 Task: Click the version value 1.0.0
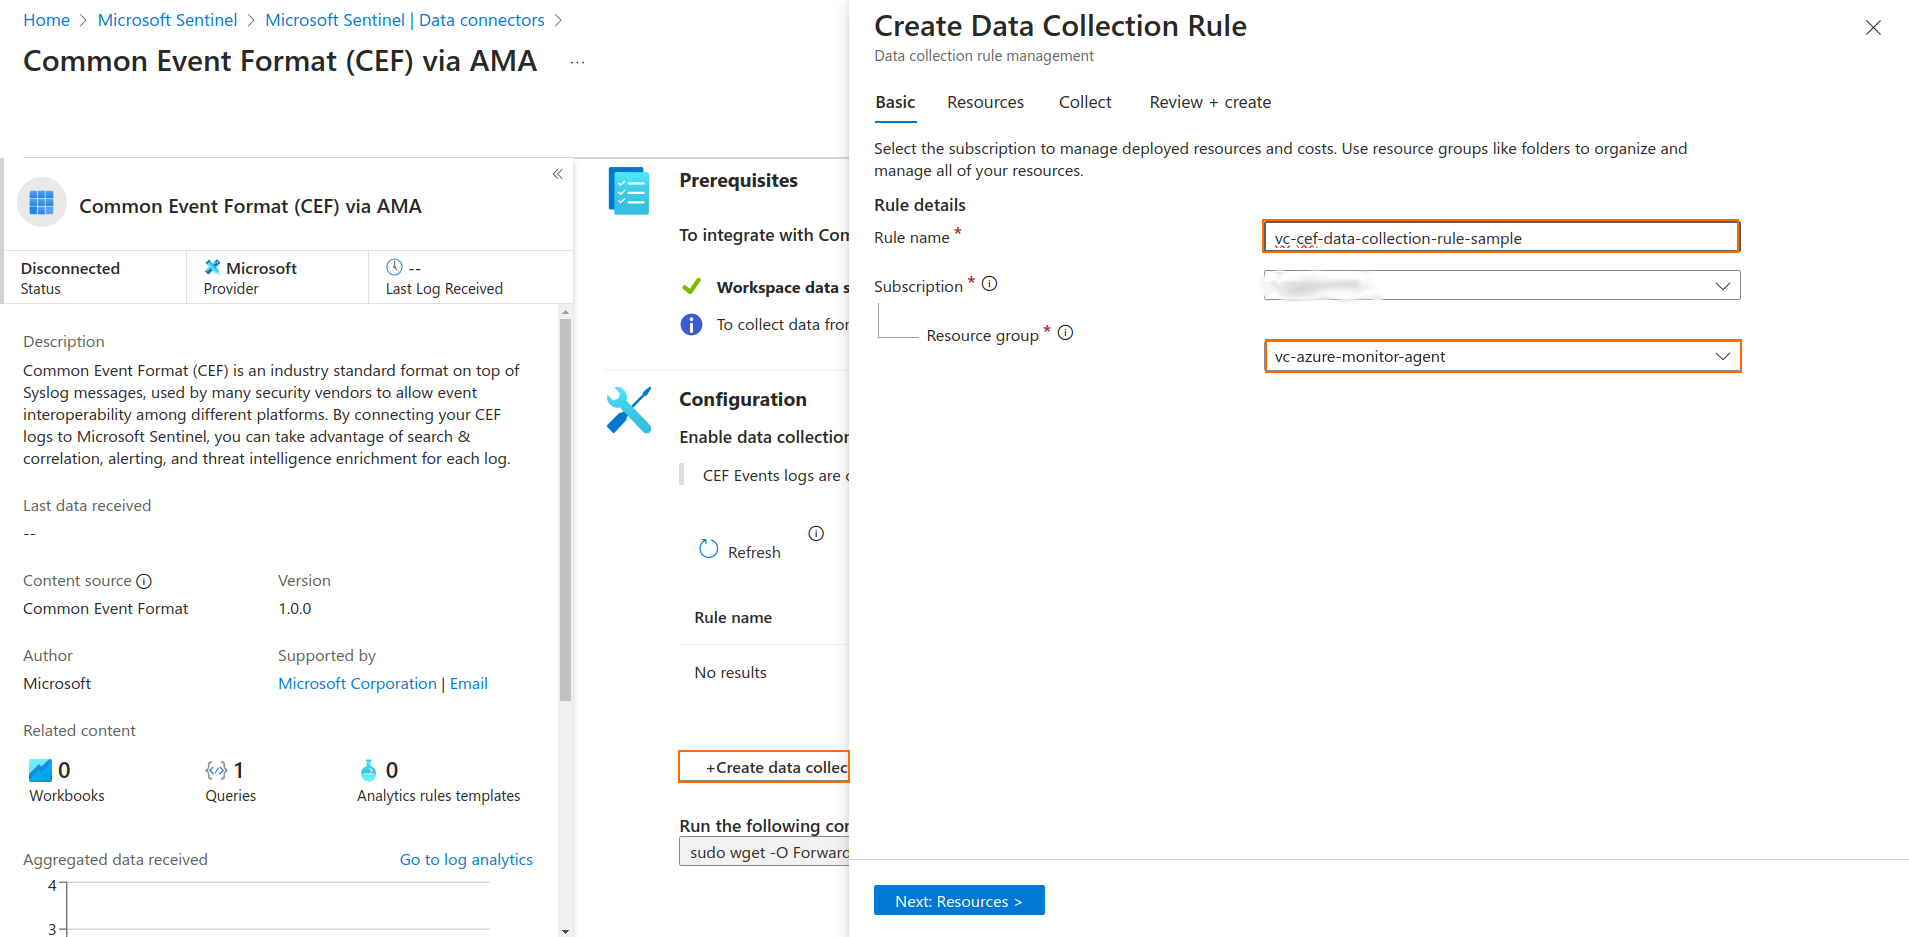(295, 609)
